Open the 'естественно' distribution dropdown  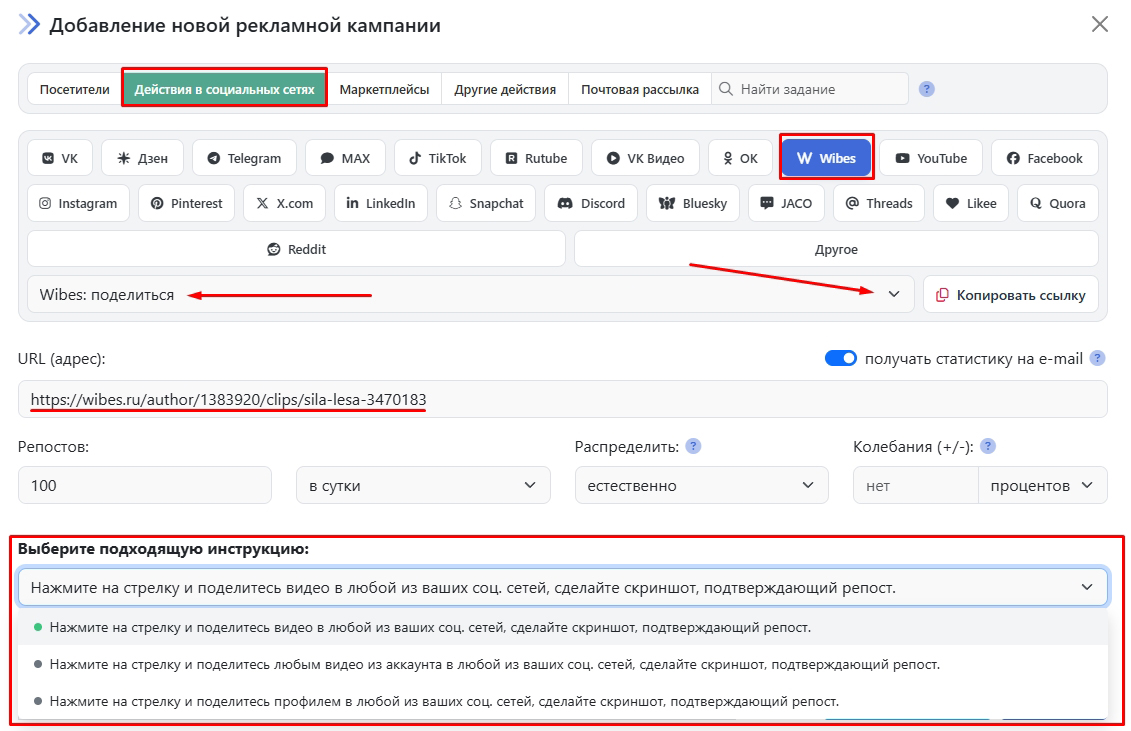pyautogui.click(x=700, y=485)
